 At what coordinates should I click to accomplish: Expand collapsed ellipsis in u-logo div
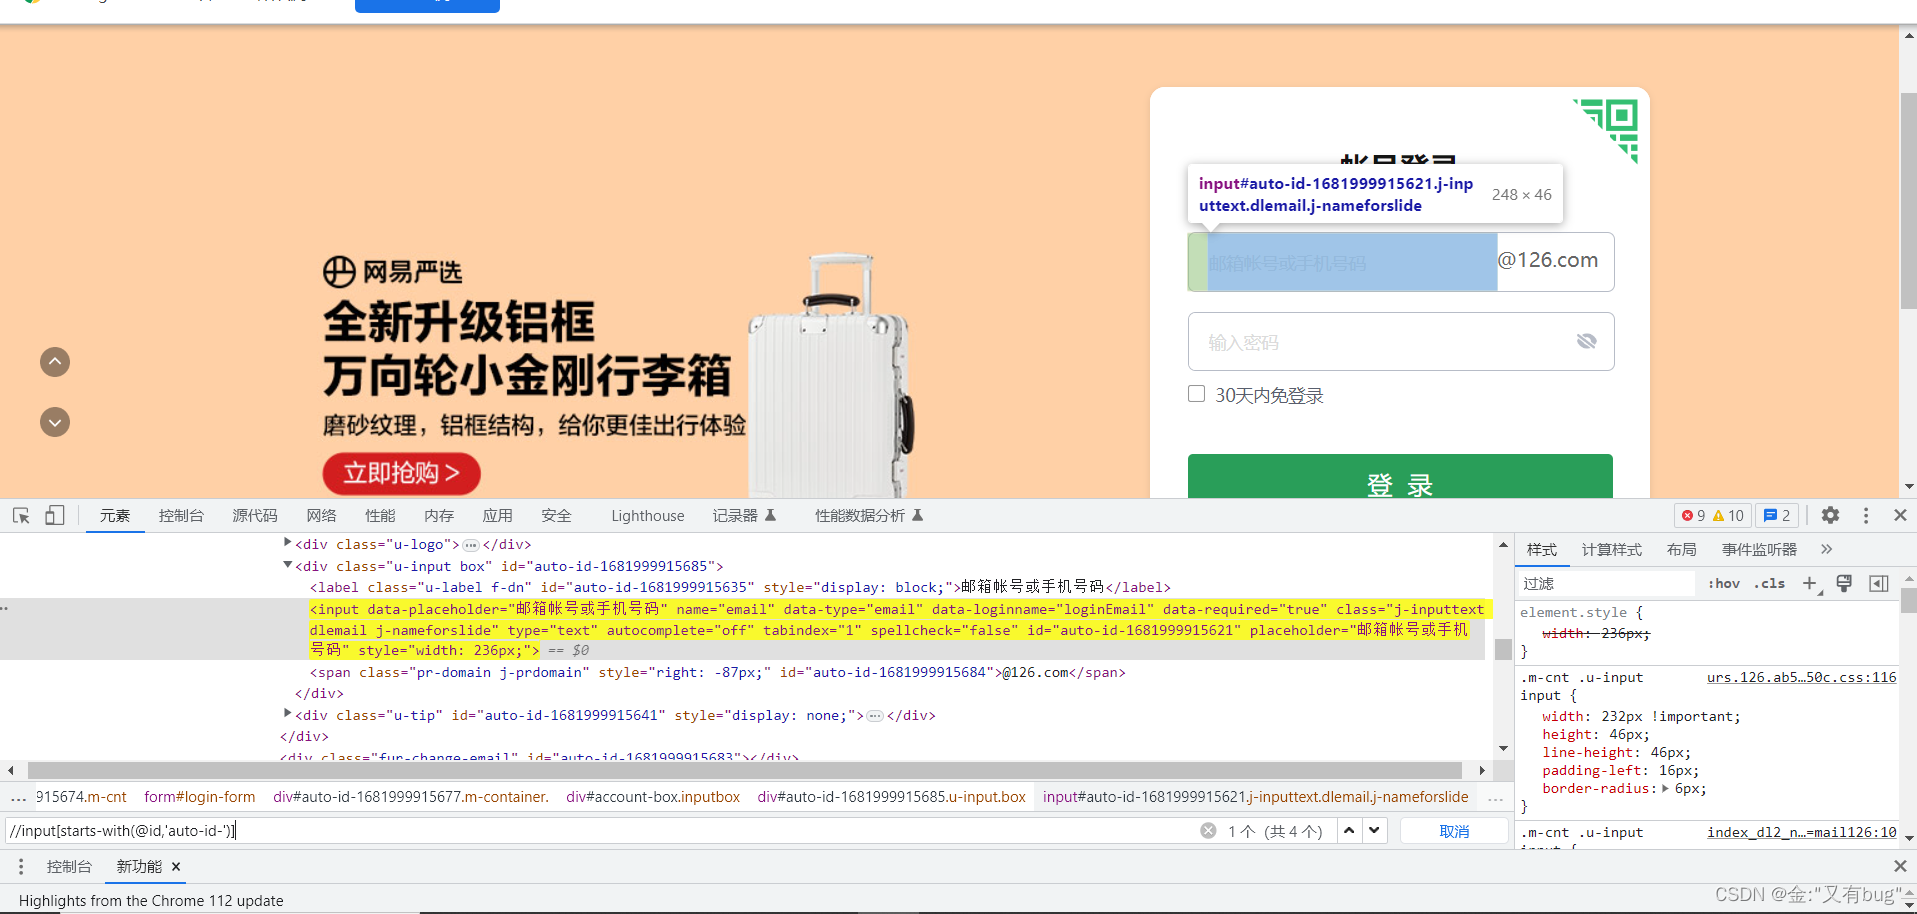tap(471, 545)
